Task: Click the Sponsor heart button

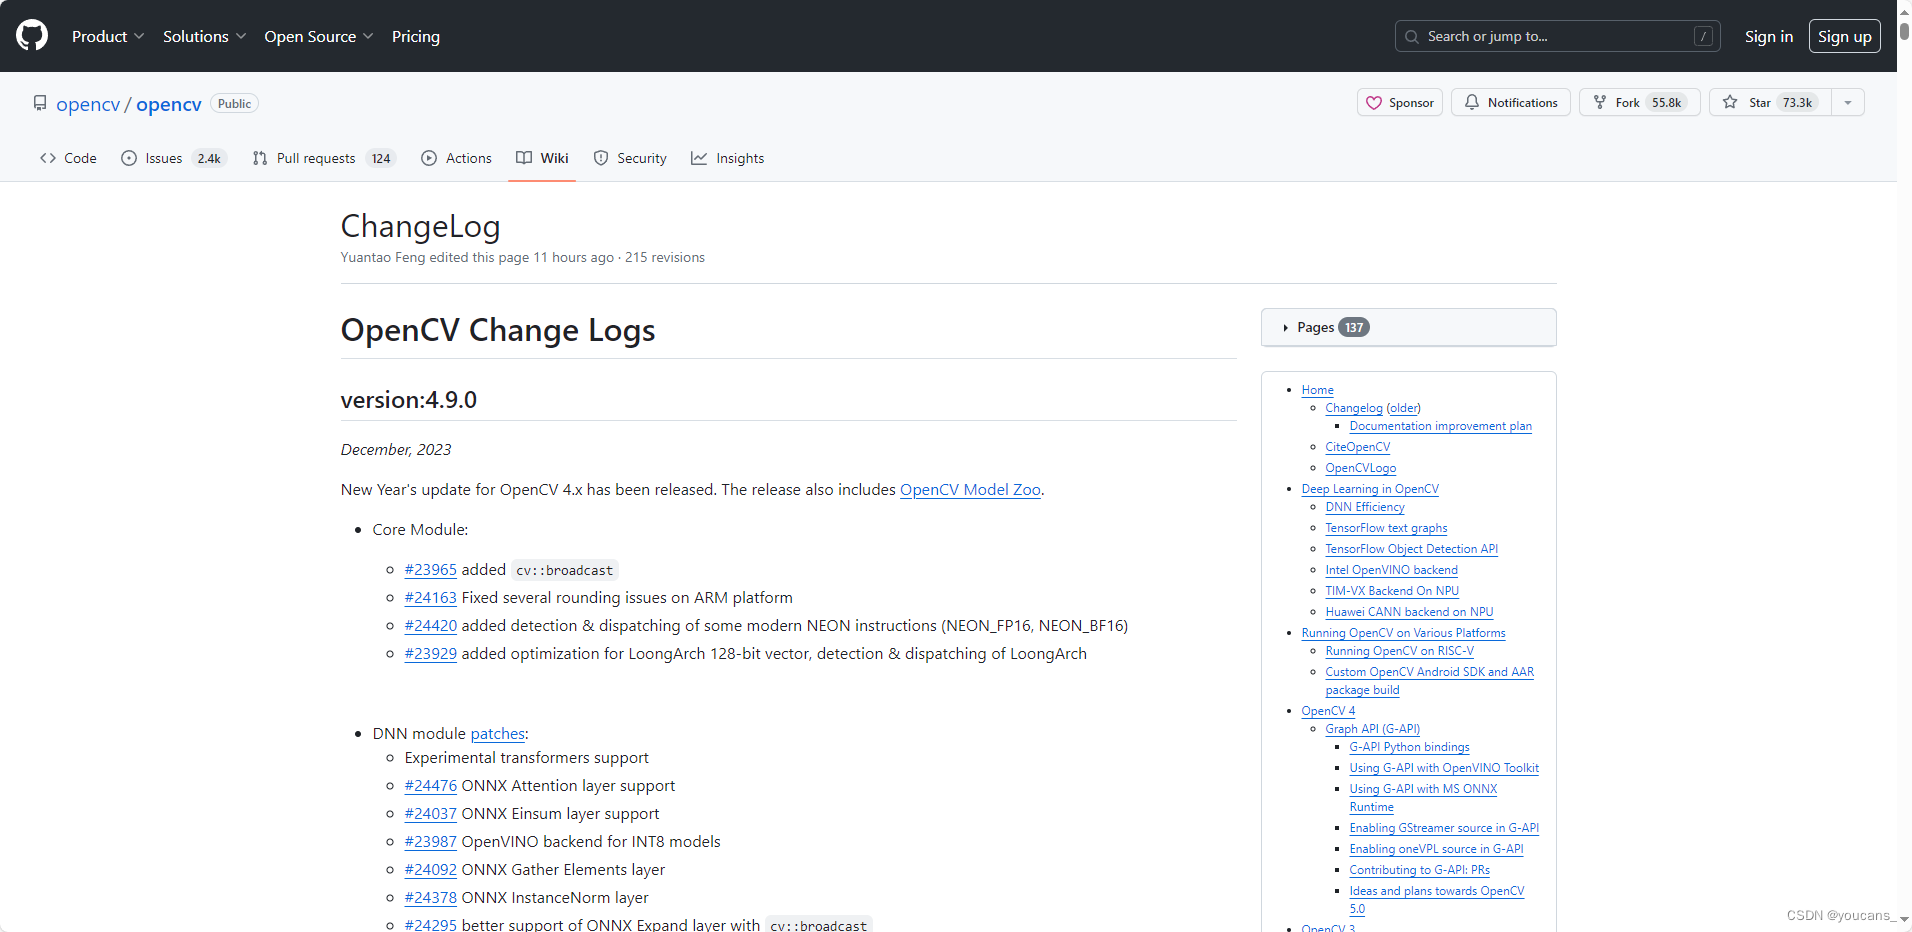Action: click(1400, 102)
